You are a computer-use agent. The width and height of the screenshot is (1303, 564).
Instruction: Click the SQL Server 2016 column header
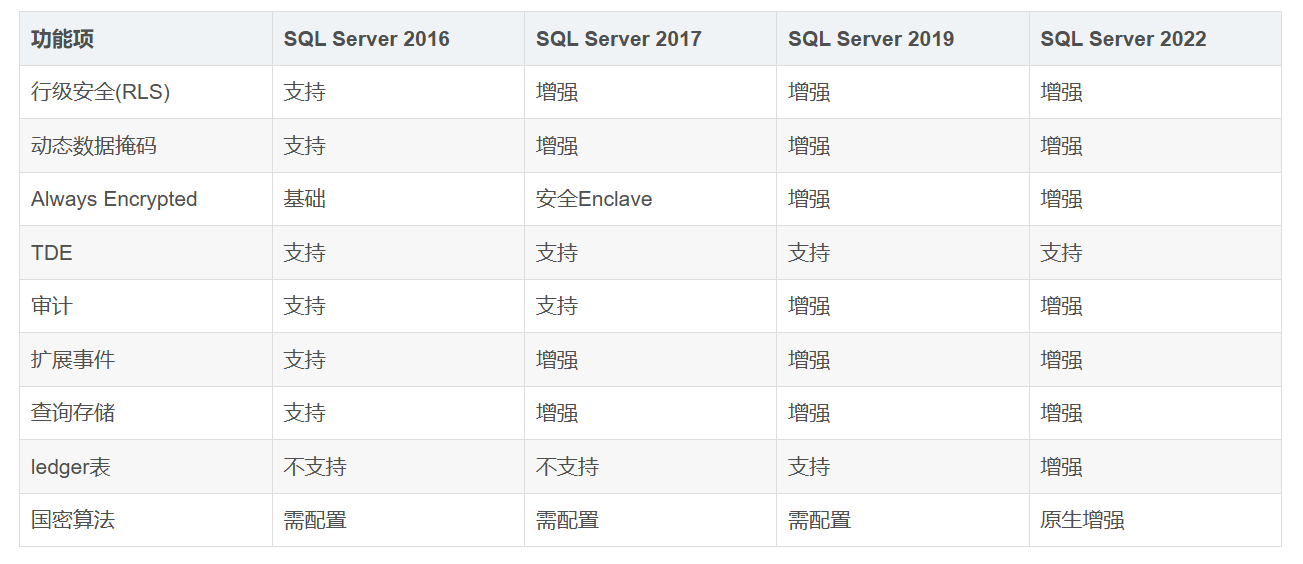(366, 39)
